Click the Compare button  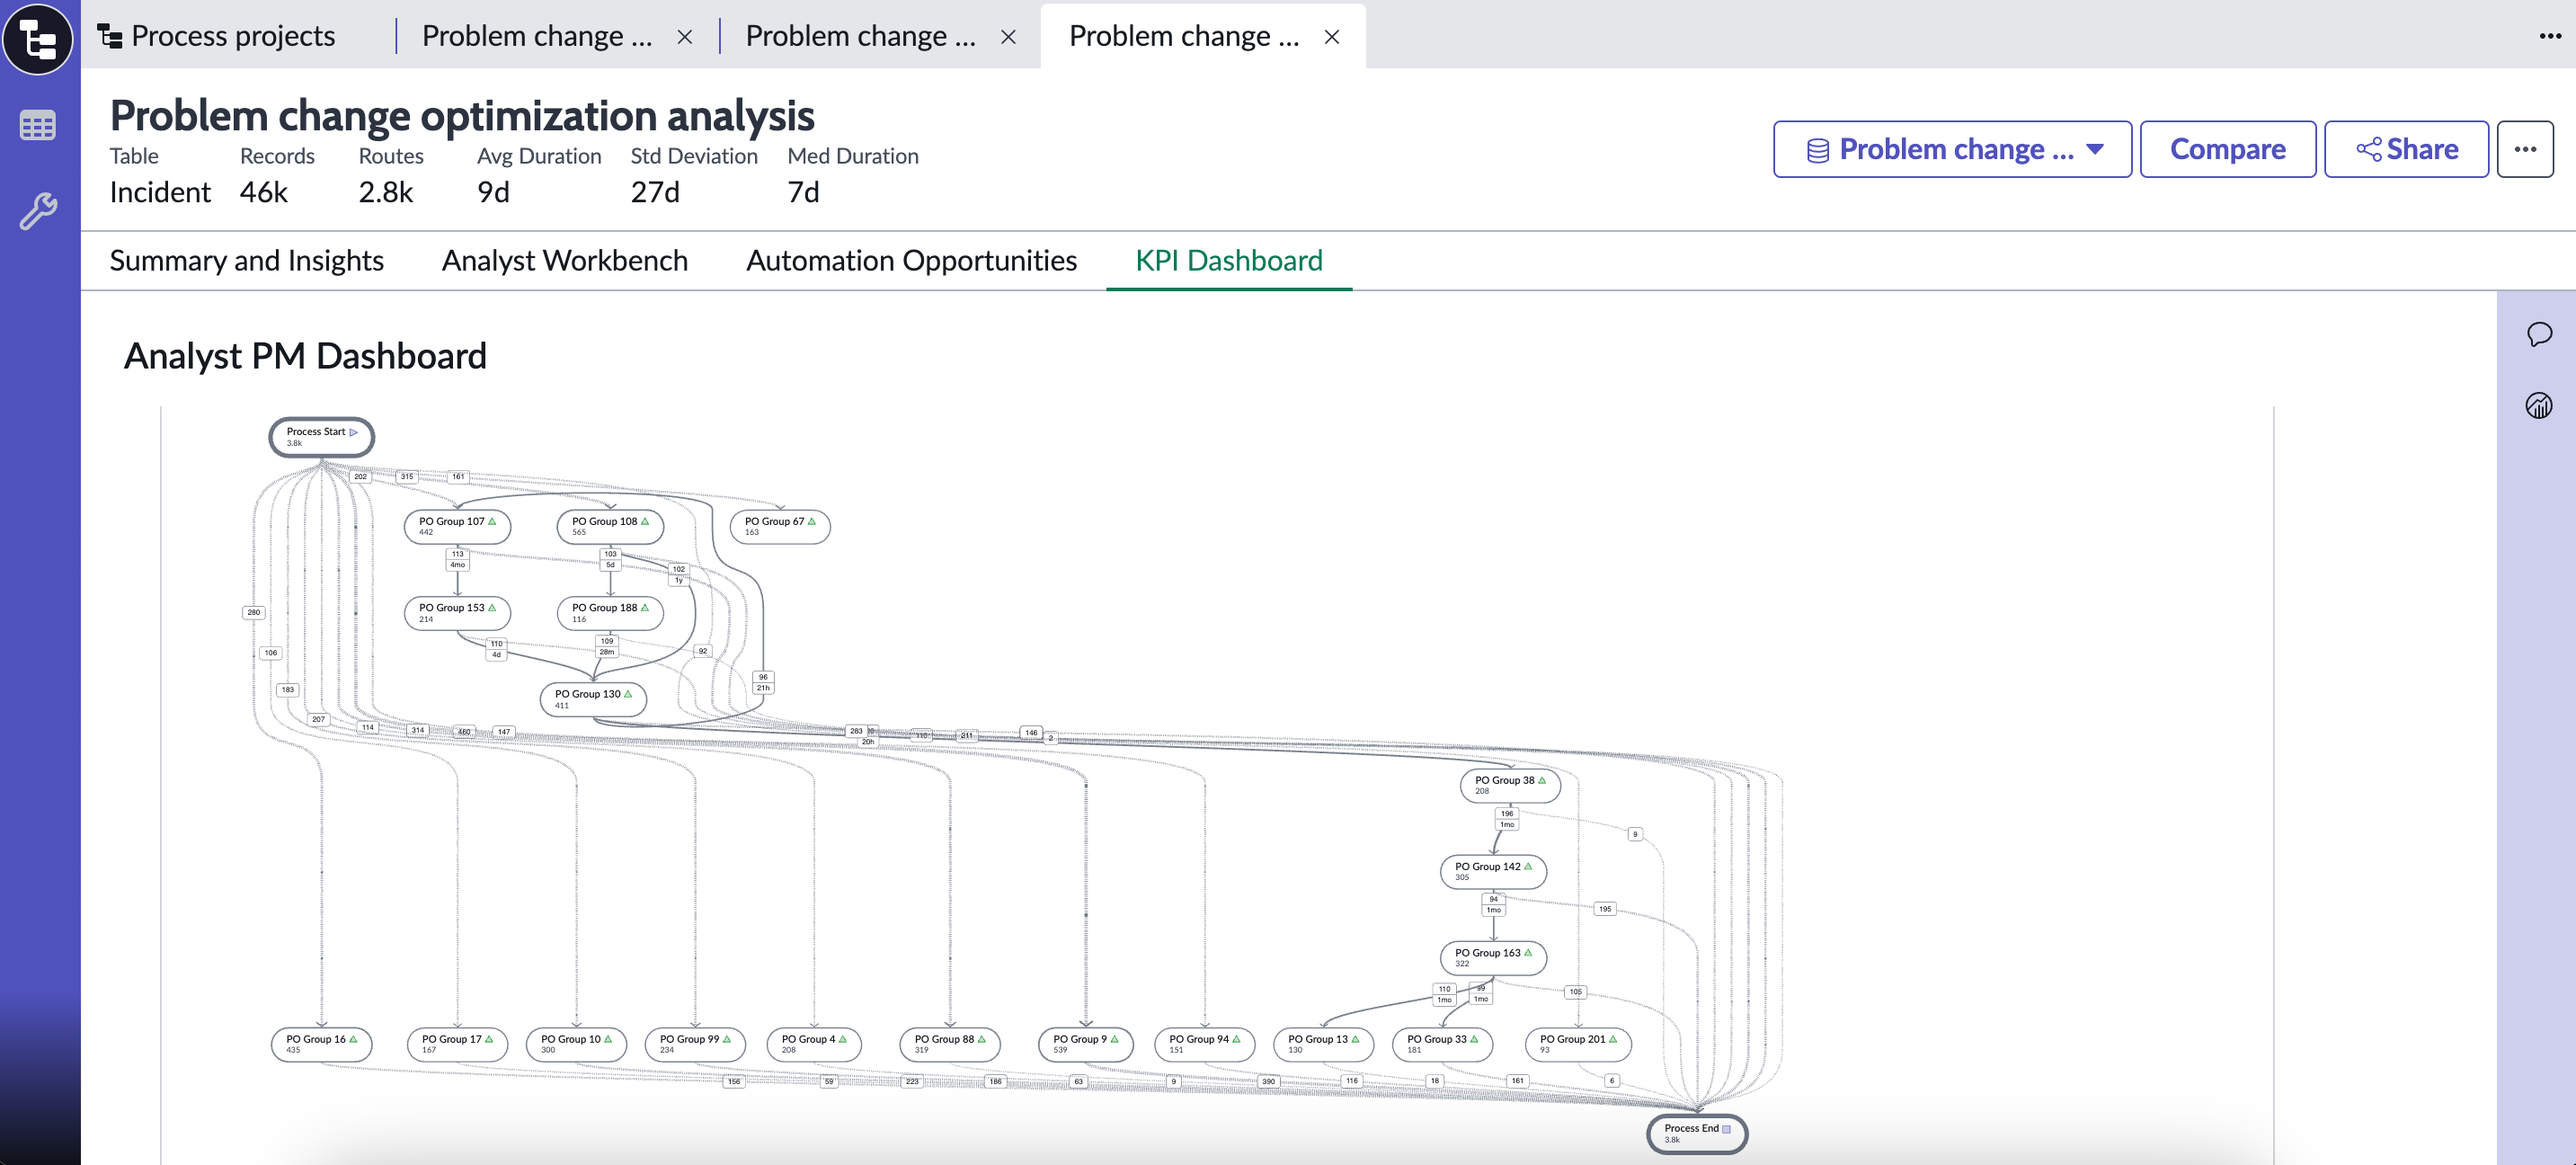tap(2227, 149)
